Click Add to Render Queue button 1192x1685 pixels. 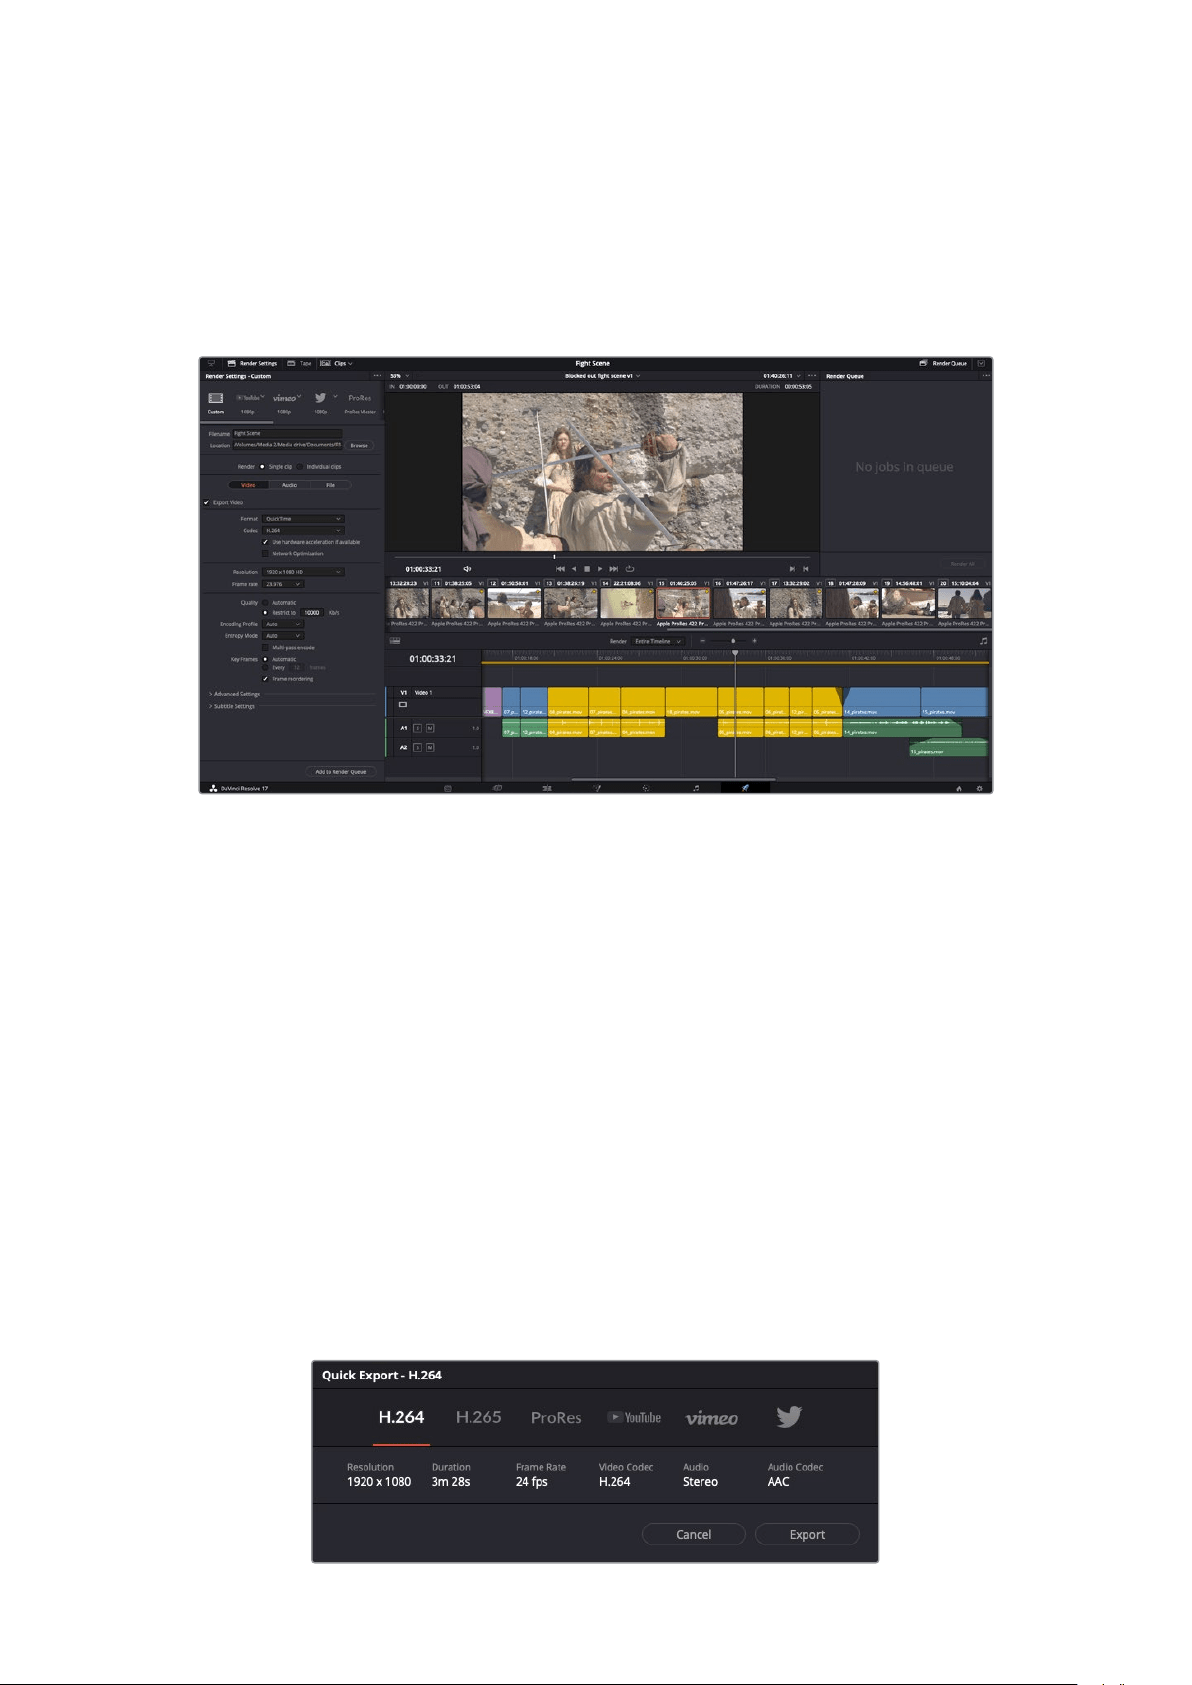point(341,772)
